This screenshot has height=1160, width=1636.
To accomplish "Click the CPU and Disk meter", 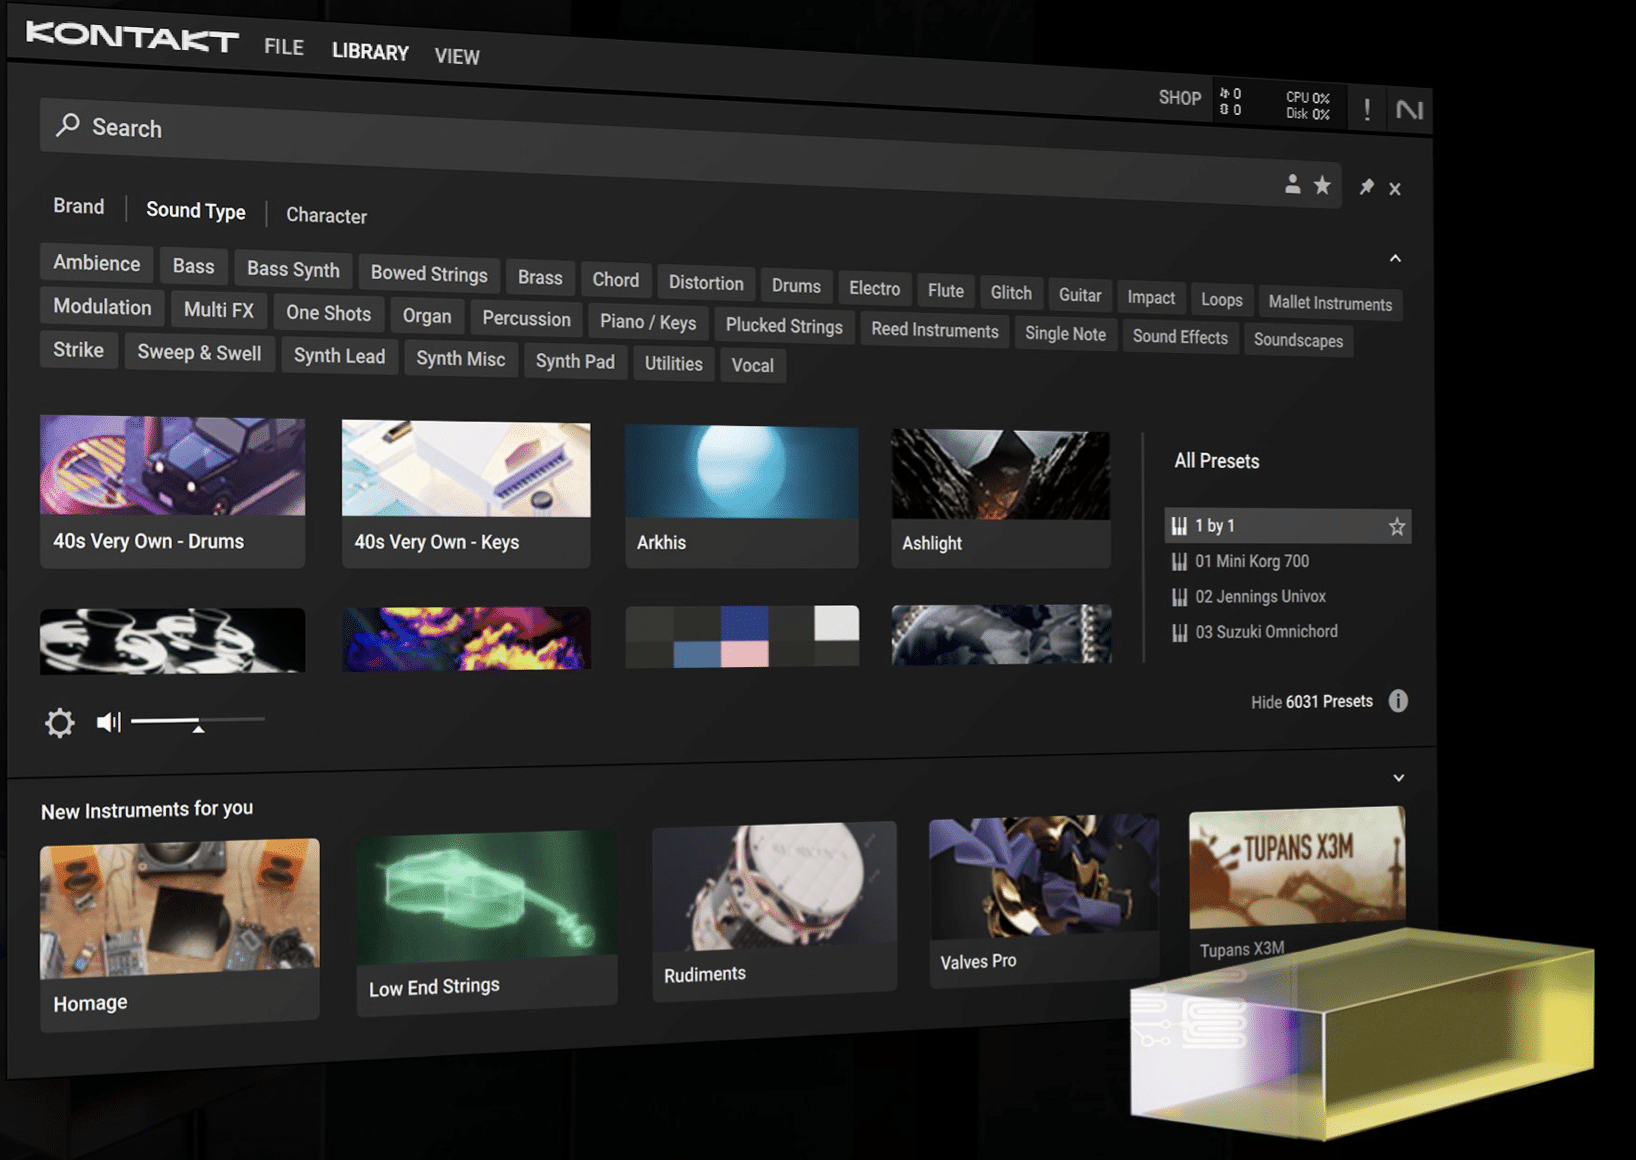I will 1307,105.
